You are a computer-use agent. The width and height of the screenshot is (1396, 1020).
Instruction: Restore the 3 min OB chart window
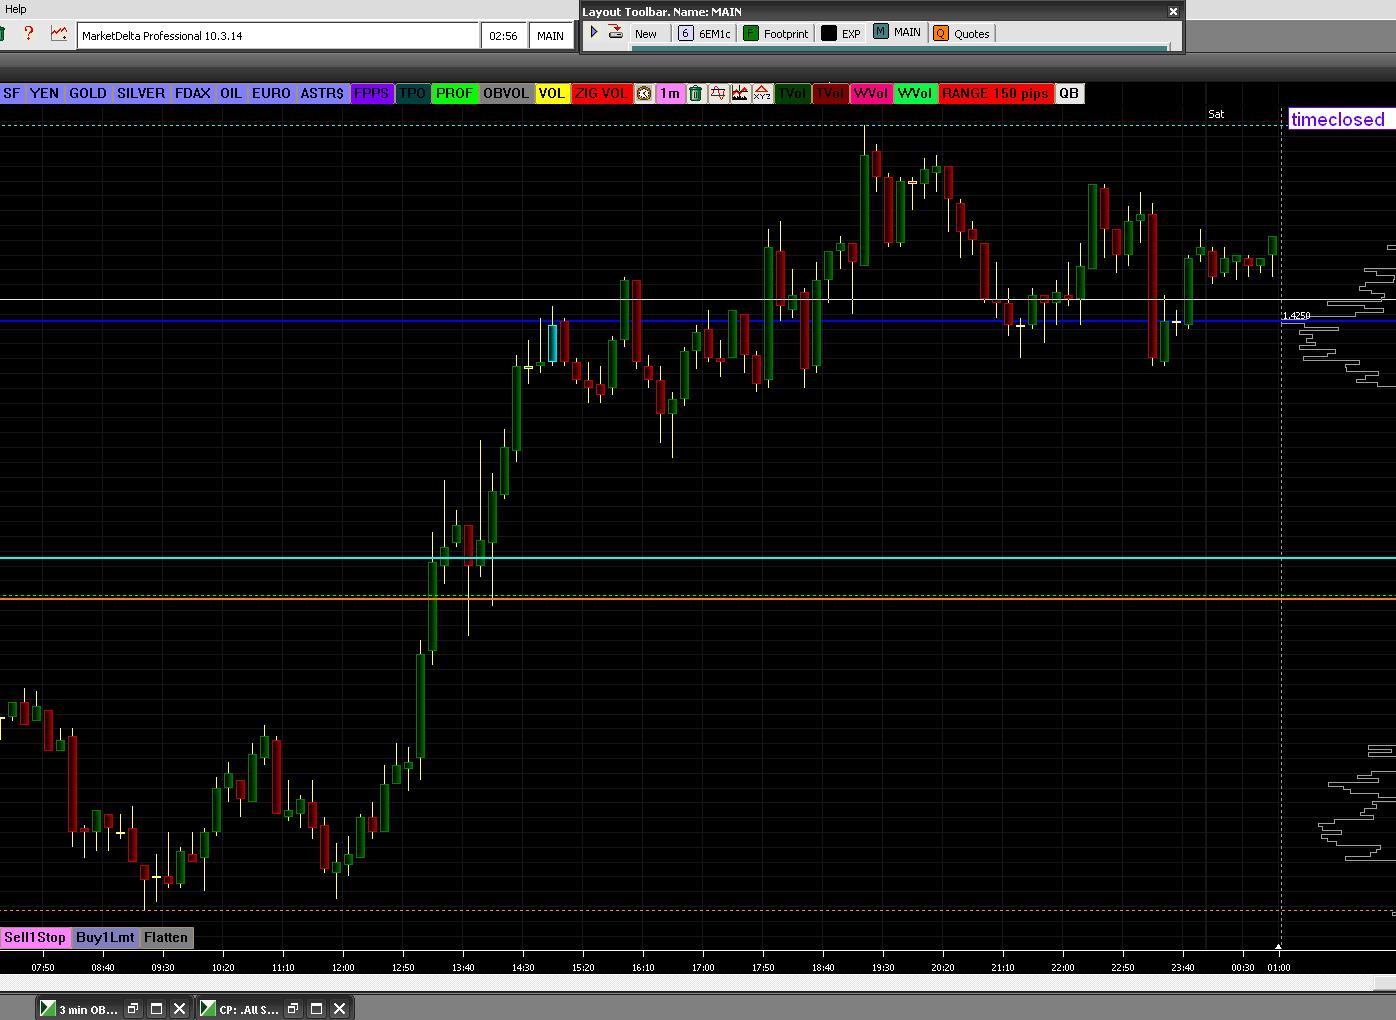tap(132, 1009)
